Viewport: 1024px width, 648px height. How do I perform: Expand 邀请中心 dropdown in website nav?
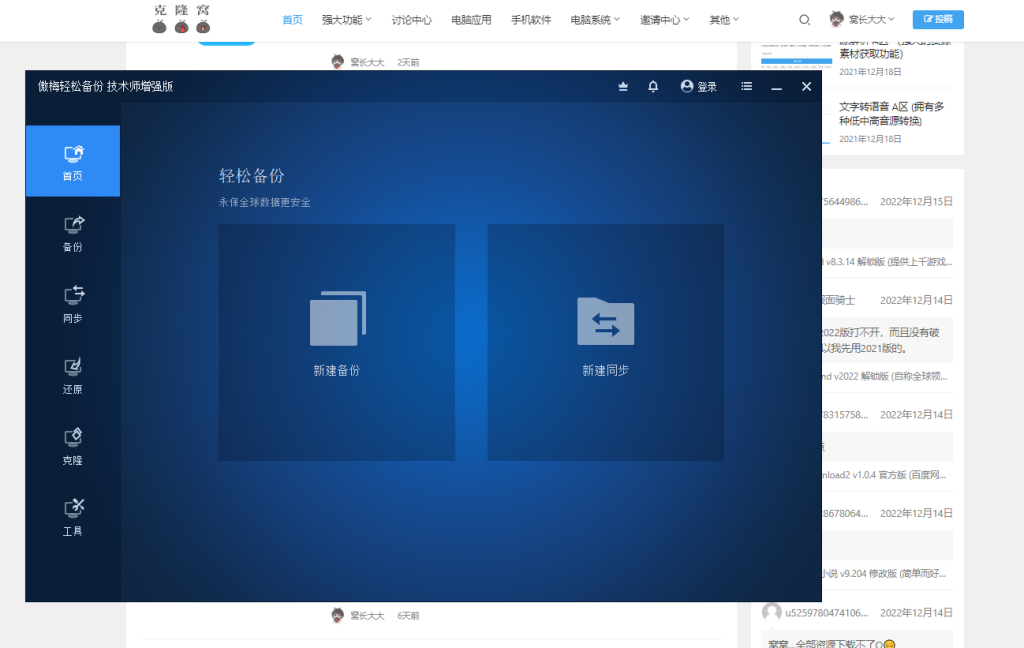click(x=664, y=20)
